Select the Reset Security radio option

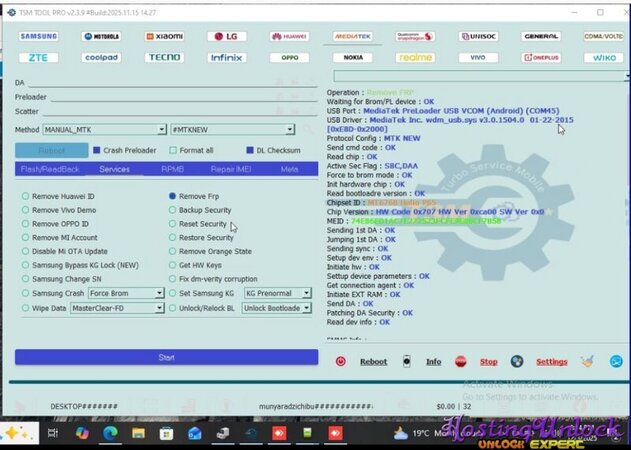pyautogui.click(x=173, y=224)
